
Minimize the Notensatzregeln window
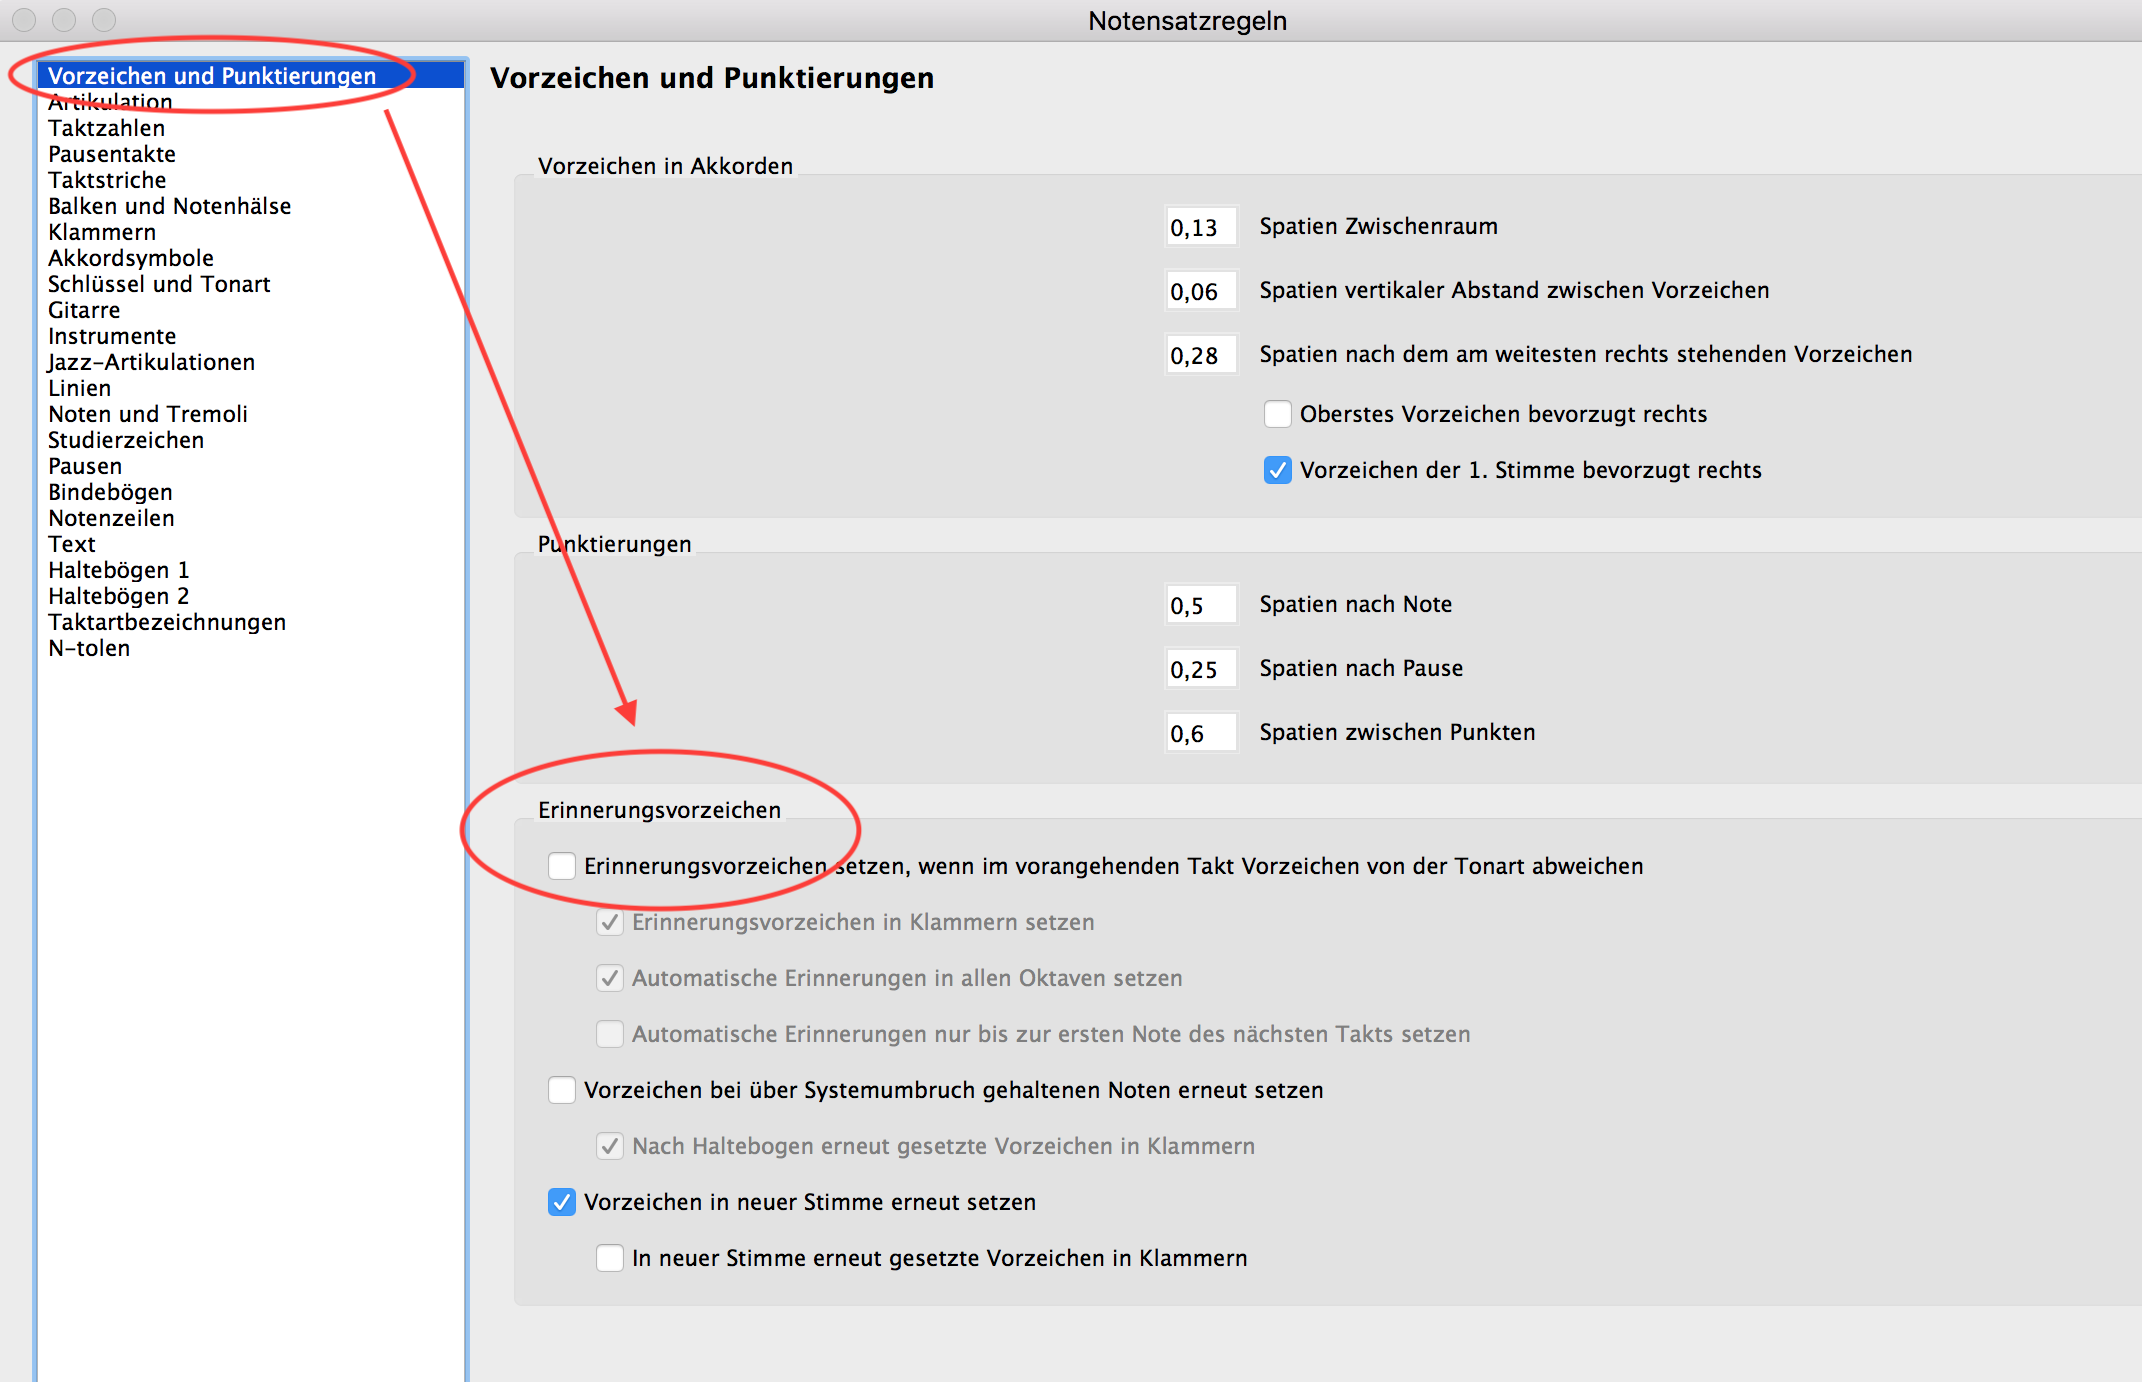(64, 19)
